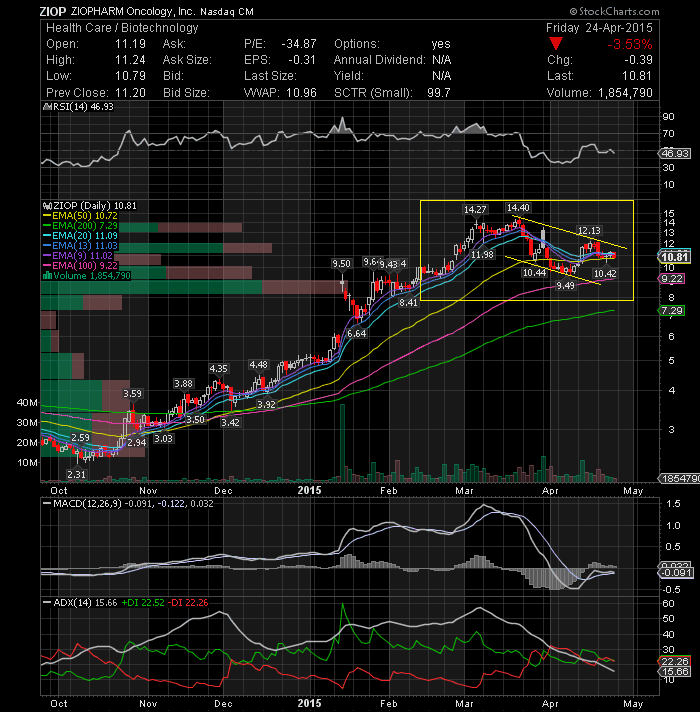Click the ZIOPHARM Oncology, Inc. company name

coord(133,11)
